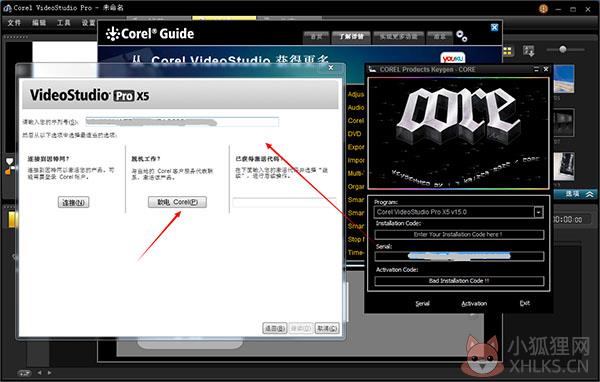Expand the 选项 options panel
The width and height of the screenshot is (600, 382).
click(579, 194)
